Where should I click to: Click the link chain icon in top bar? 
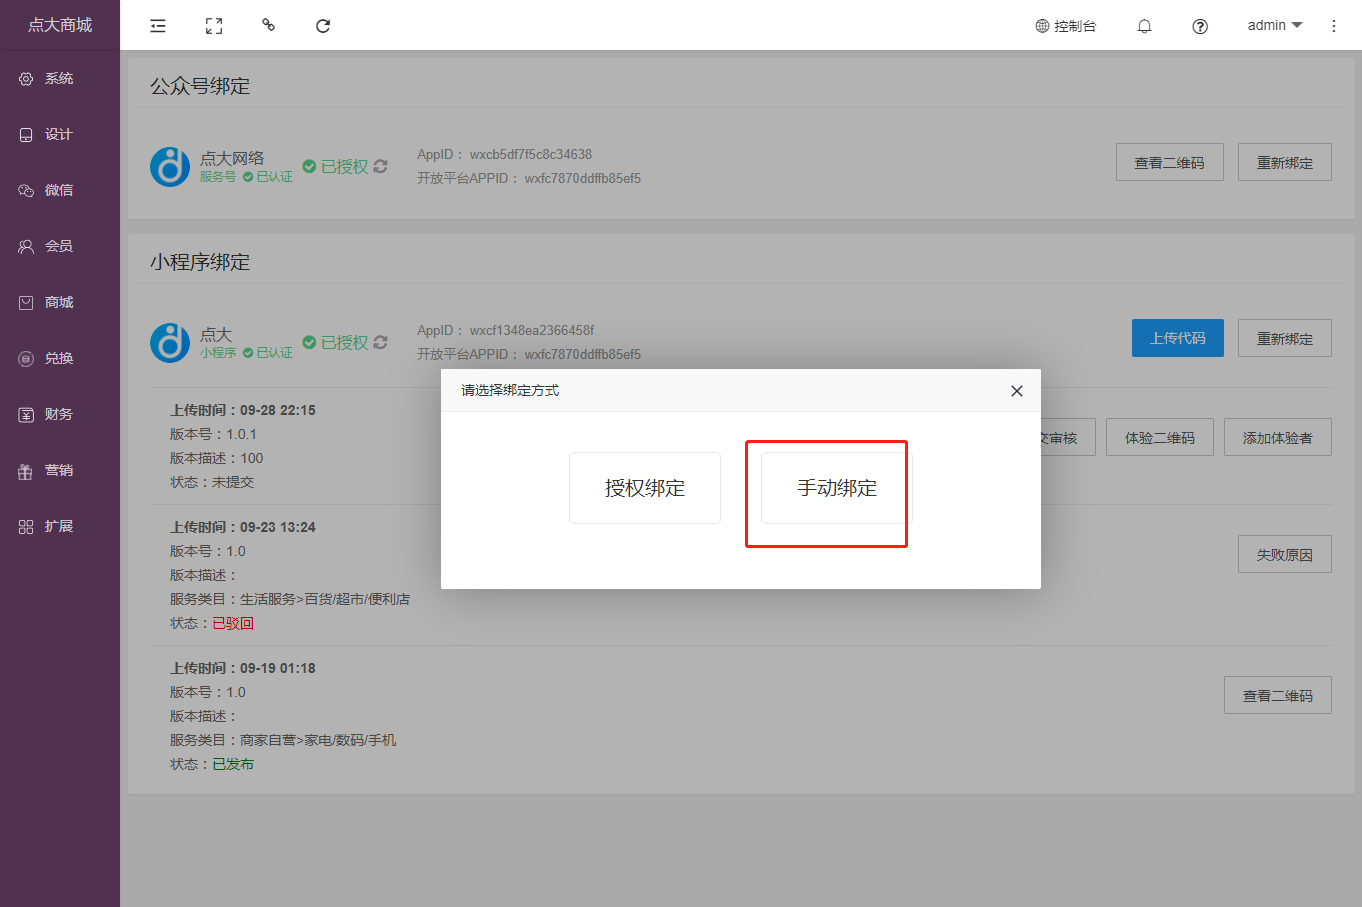[x=268, y=25]
